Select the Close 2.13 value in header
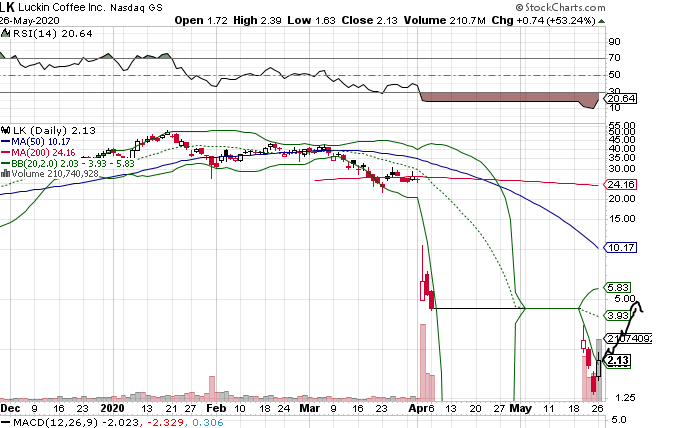 [x=369, y=20]
